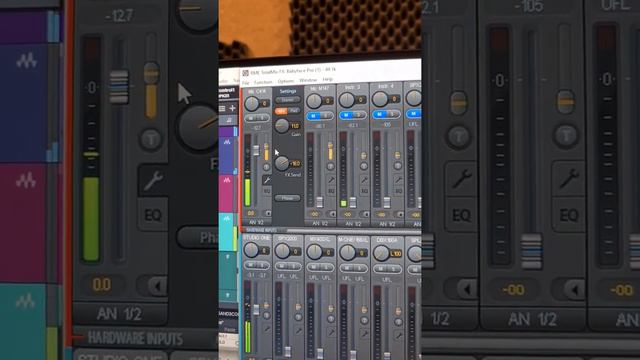Click the pan knob on Mic M147
640x360 pixels.
[x=314, y=101]
